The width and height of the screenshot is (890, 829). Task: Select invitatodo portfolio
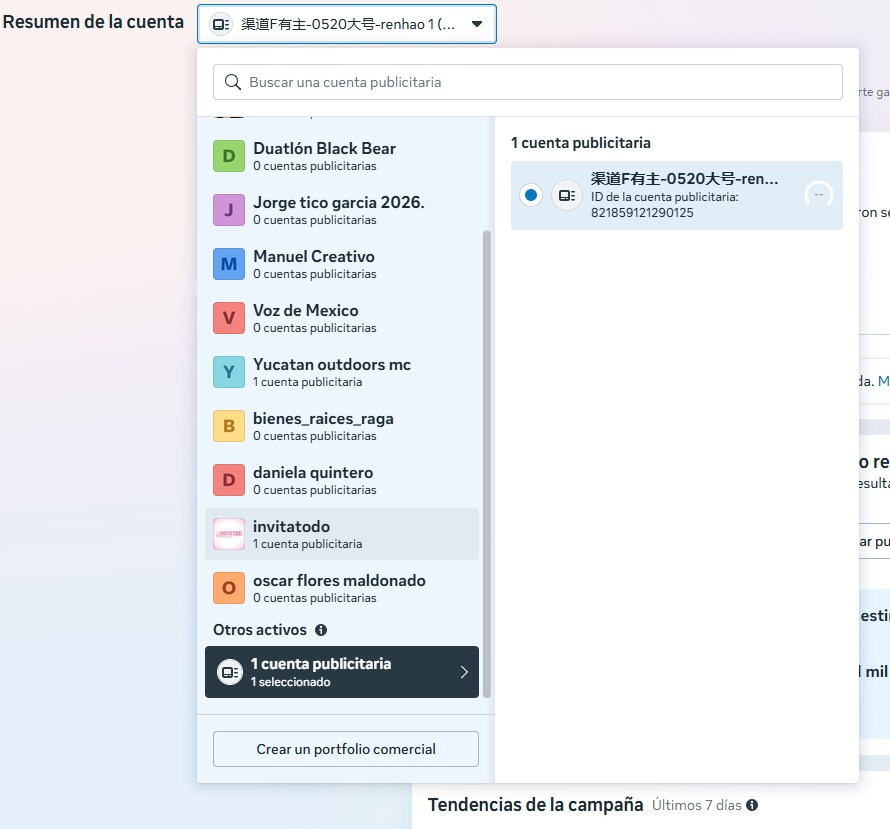click(x=342, y=534)
